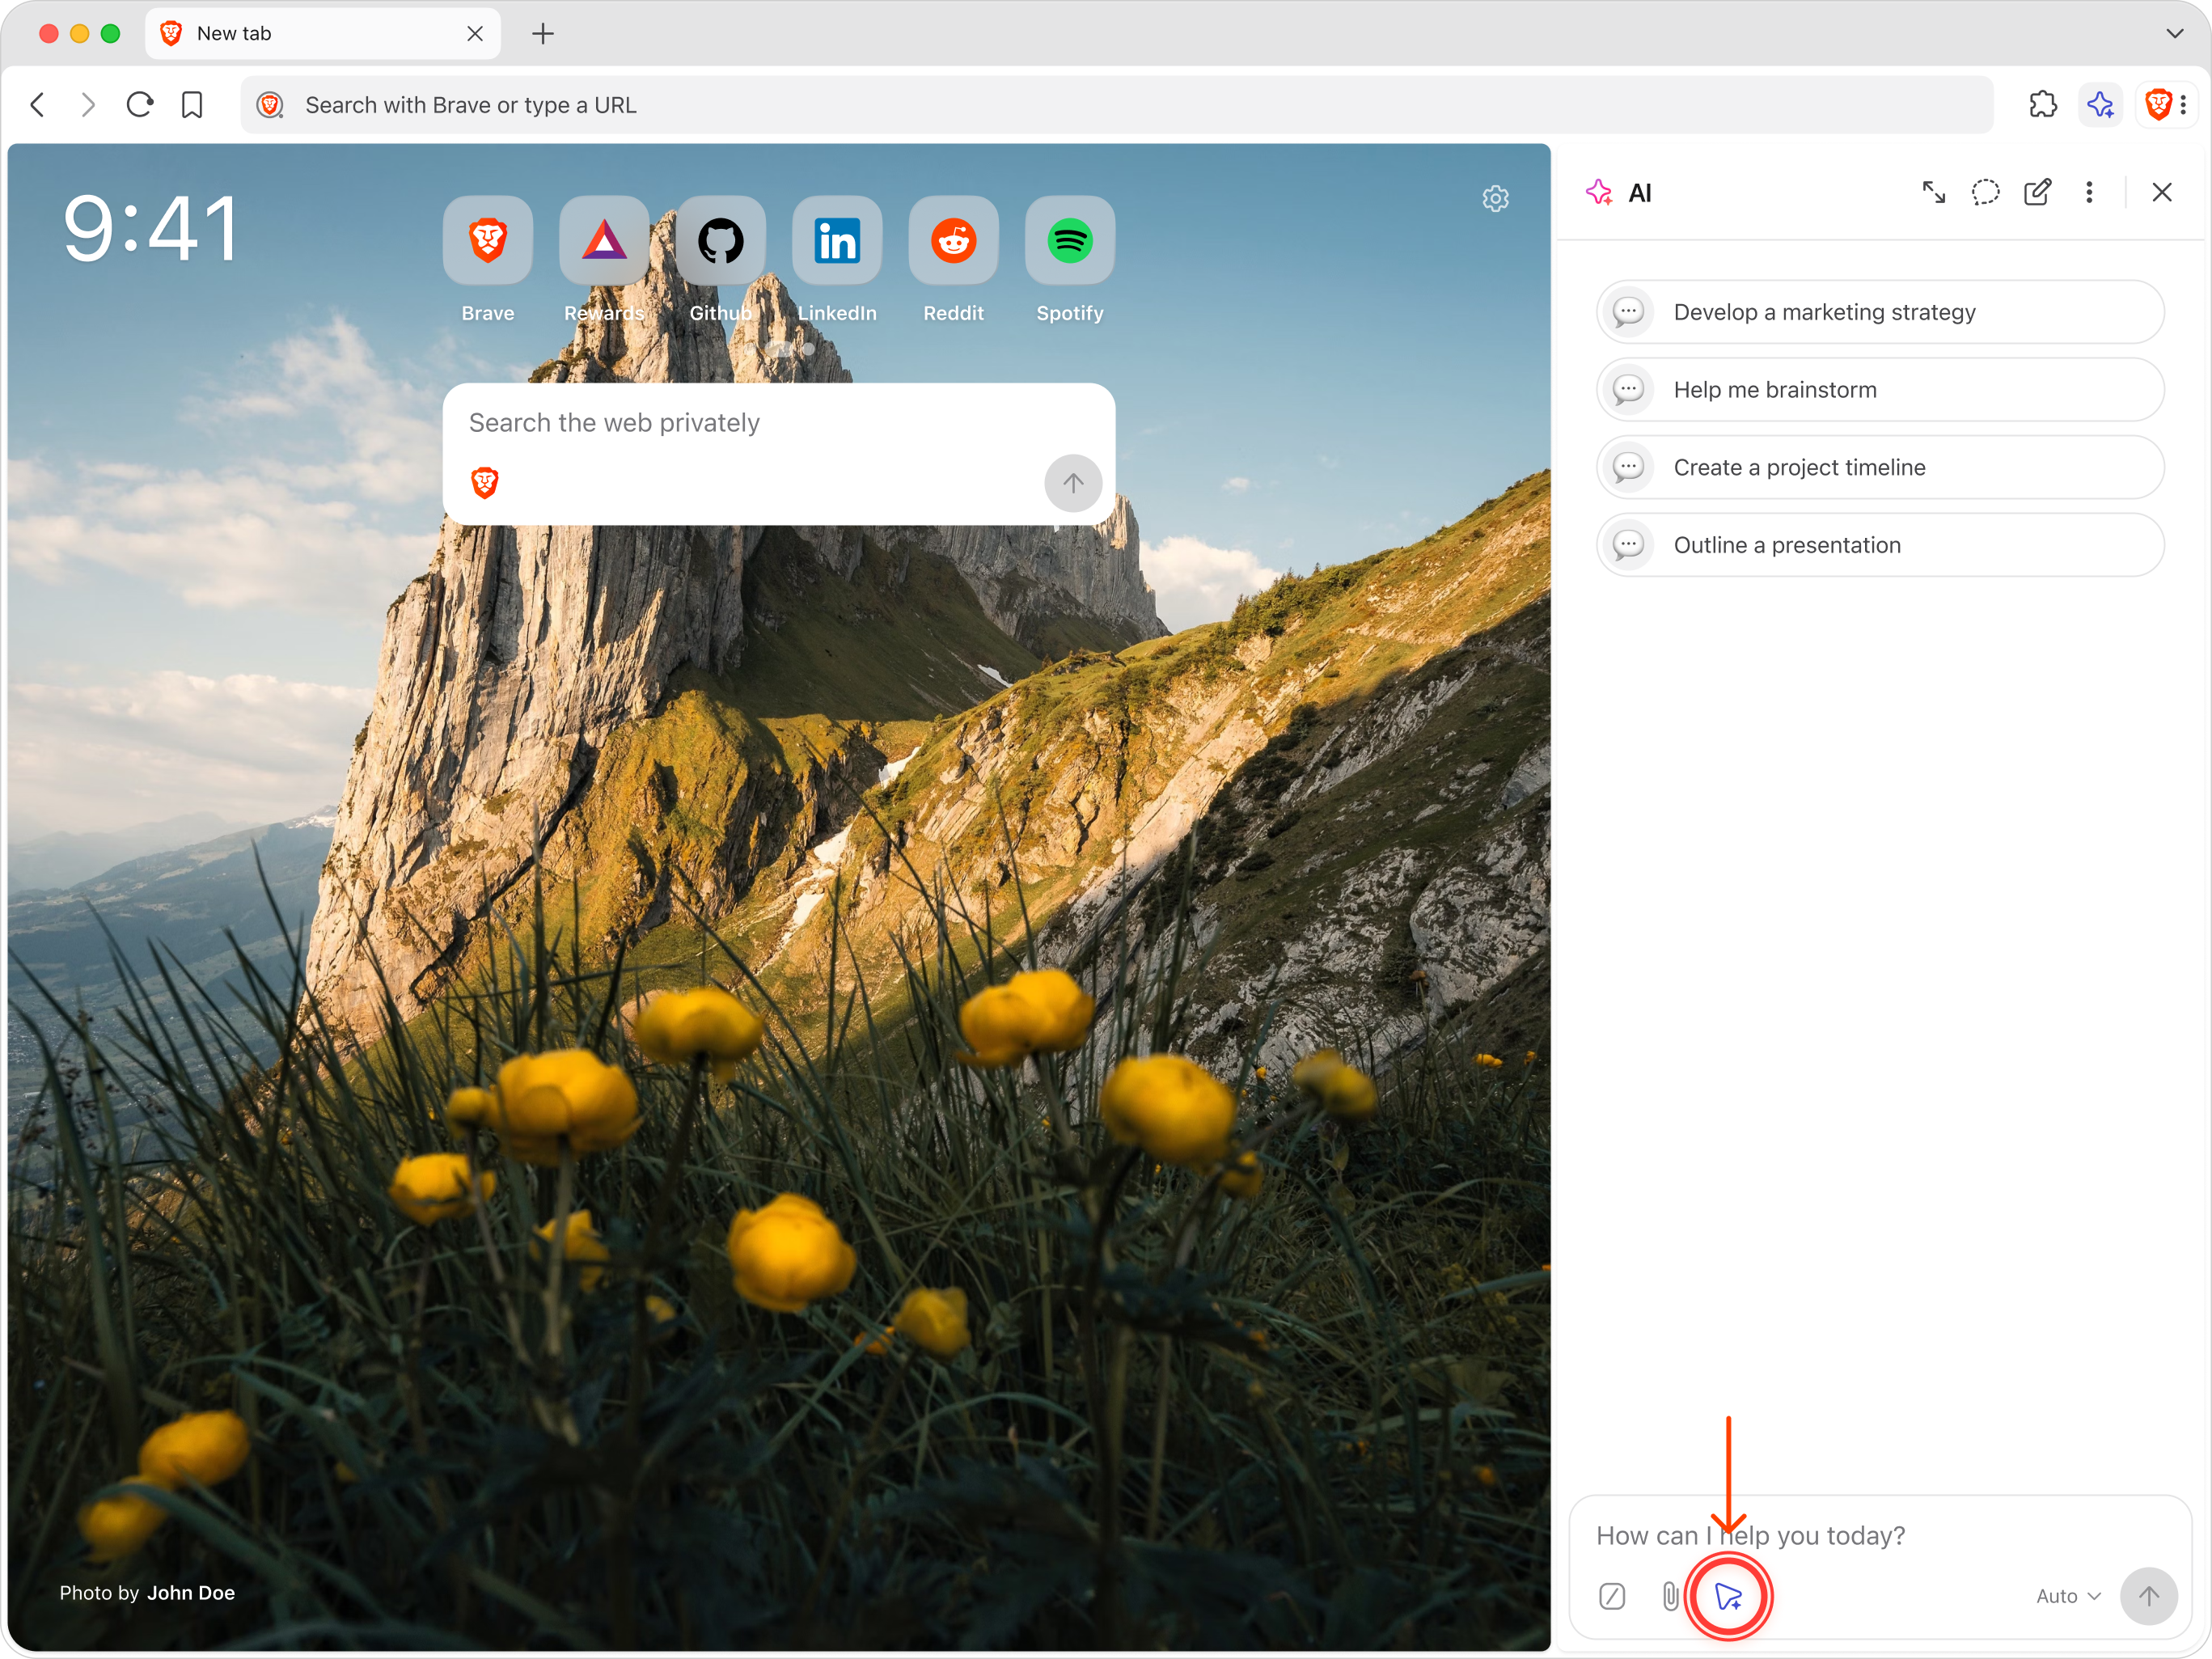Expand the Auto model selector dropdown
2212x1659 pixels.
[2068, 1597]
